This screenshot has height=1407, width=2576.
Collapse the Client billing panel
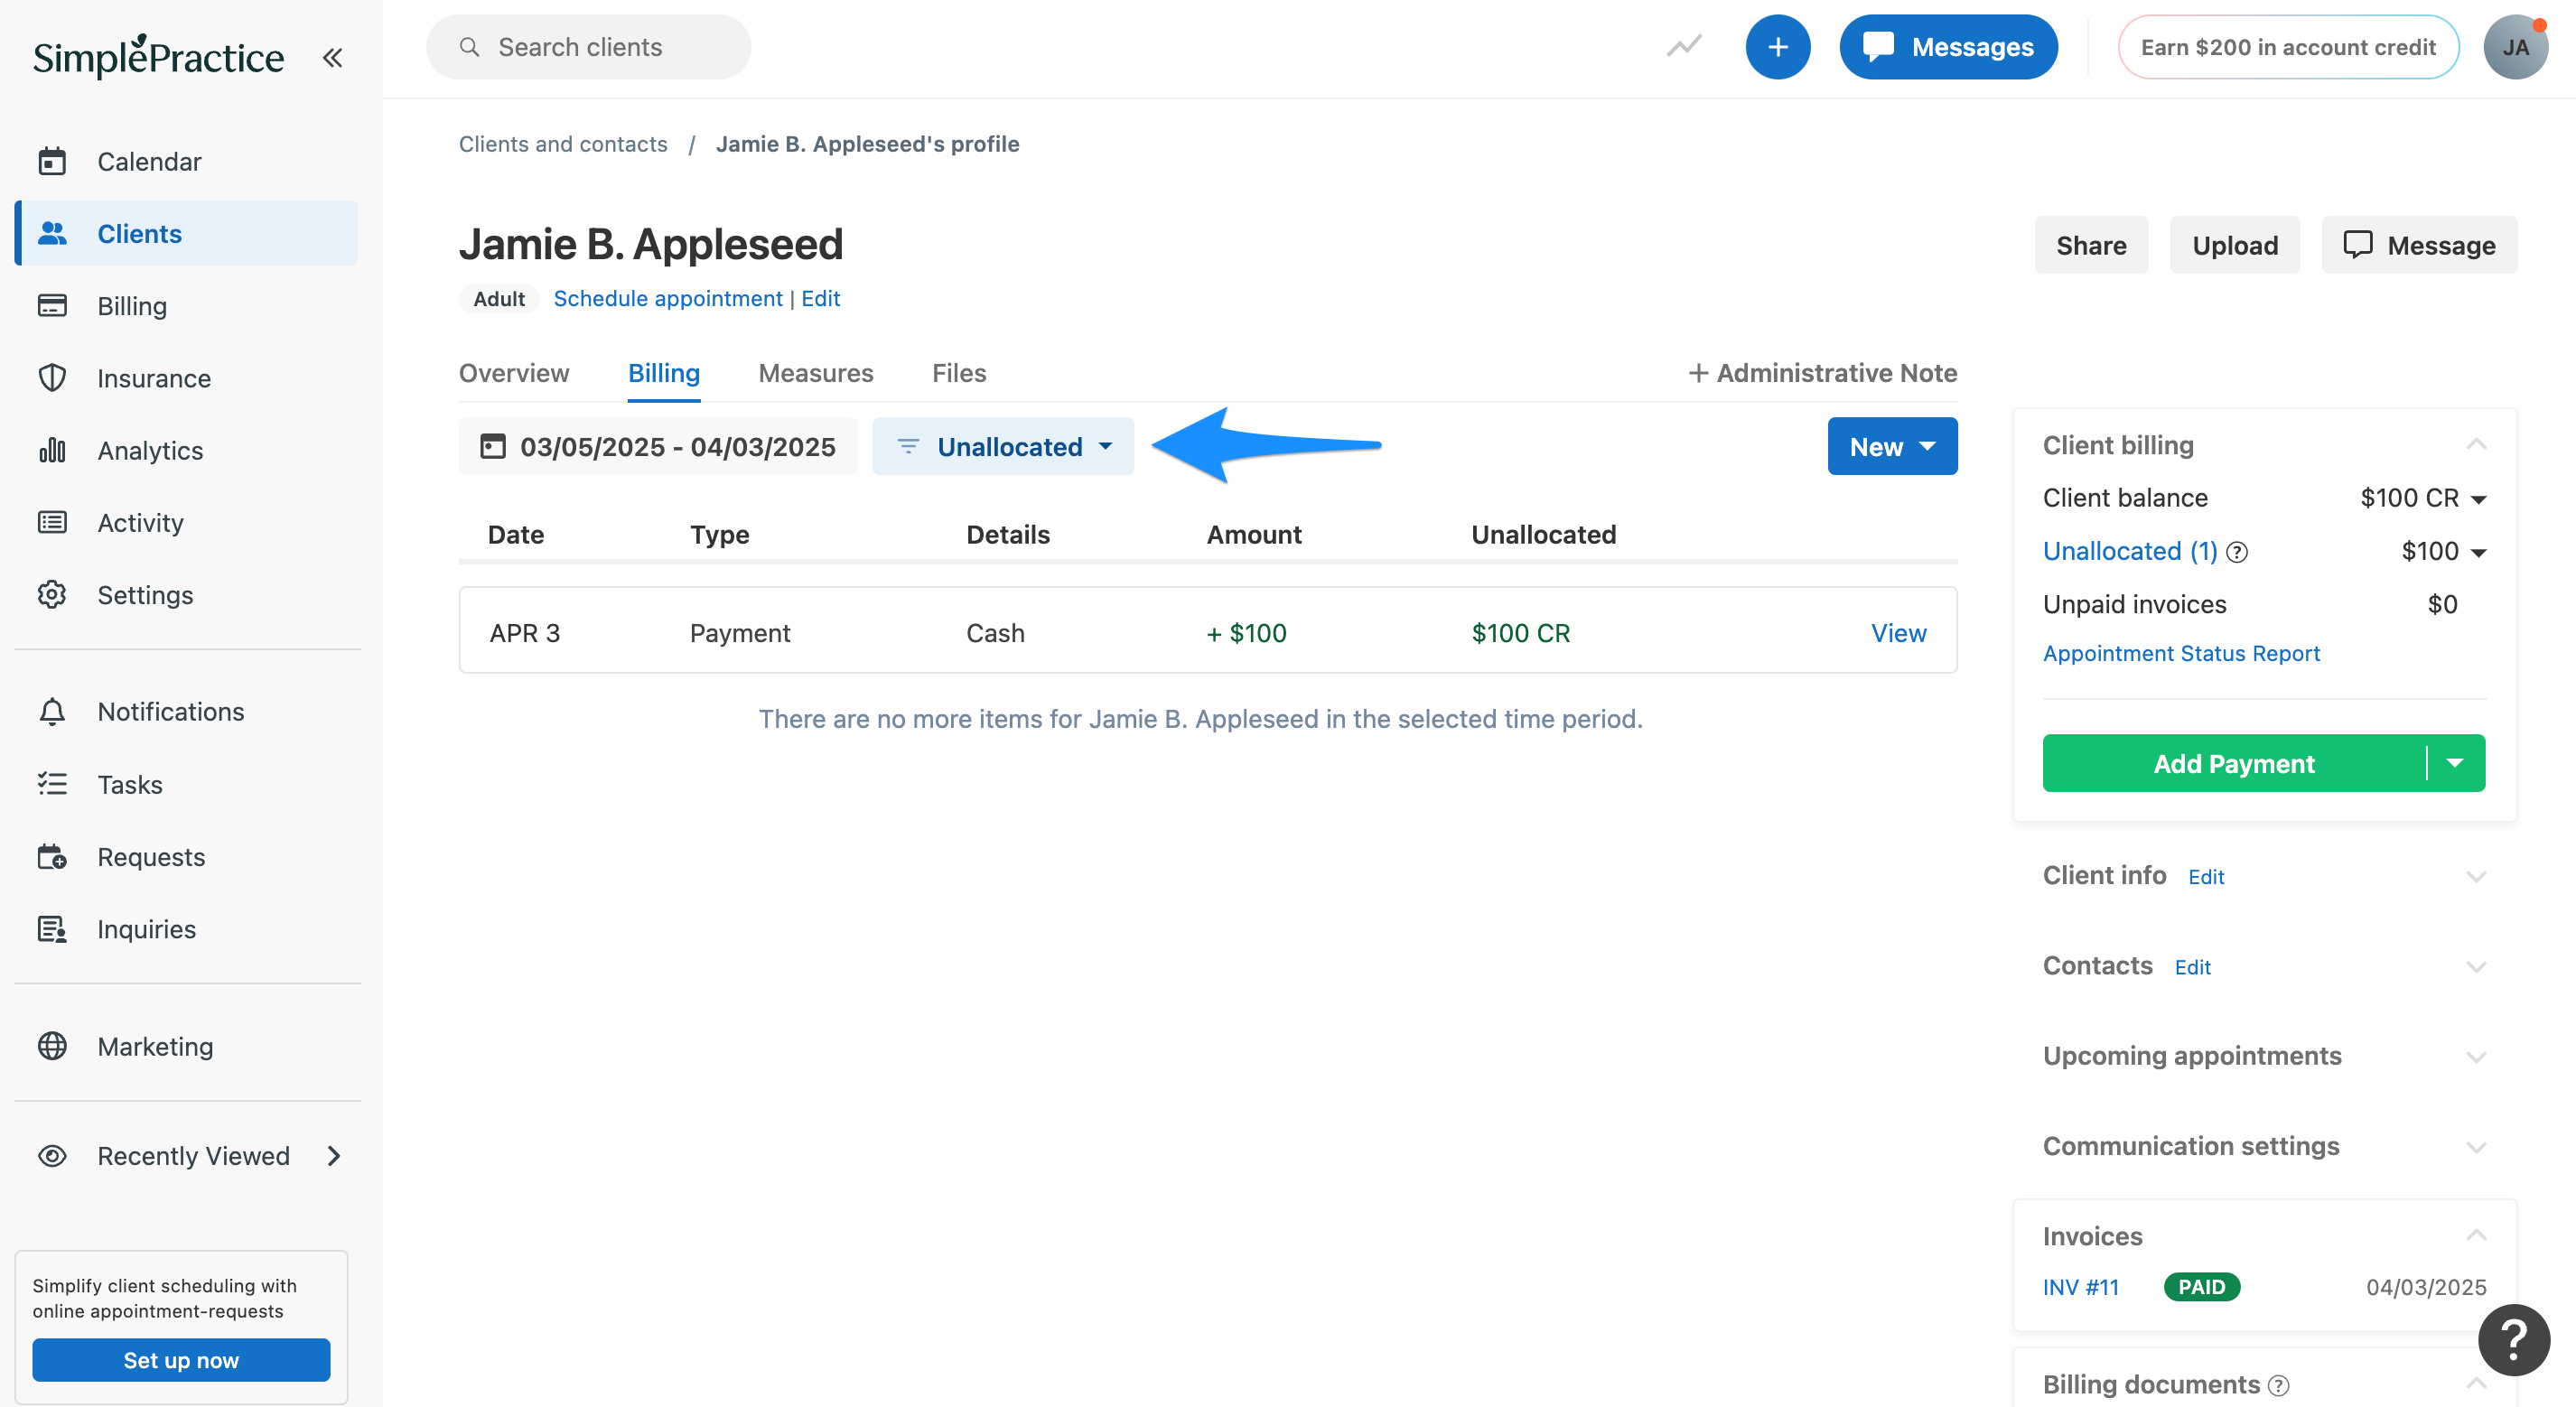tap(2476, 444)
